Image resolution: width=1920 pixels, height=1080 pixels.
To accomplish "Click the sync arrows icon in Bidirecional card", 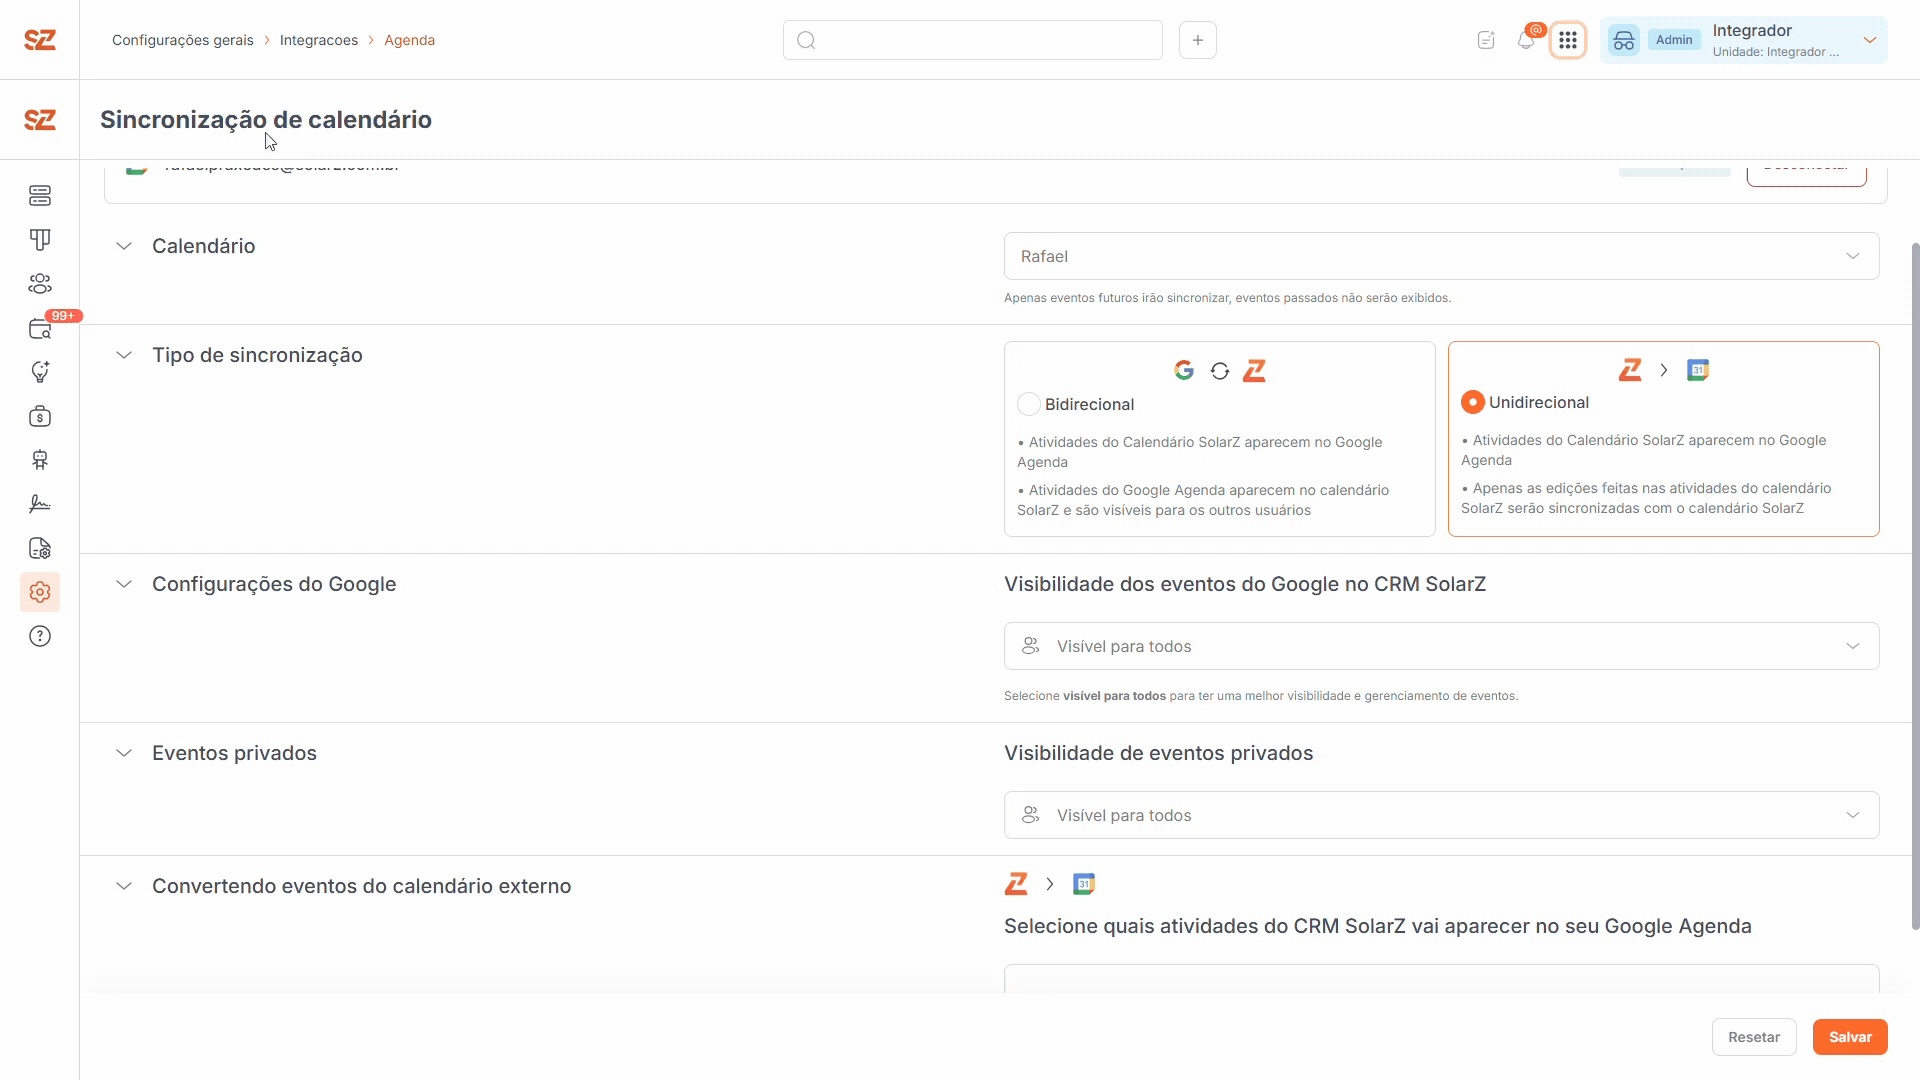I will click(x=1220, y=371).
